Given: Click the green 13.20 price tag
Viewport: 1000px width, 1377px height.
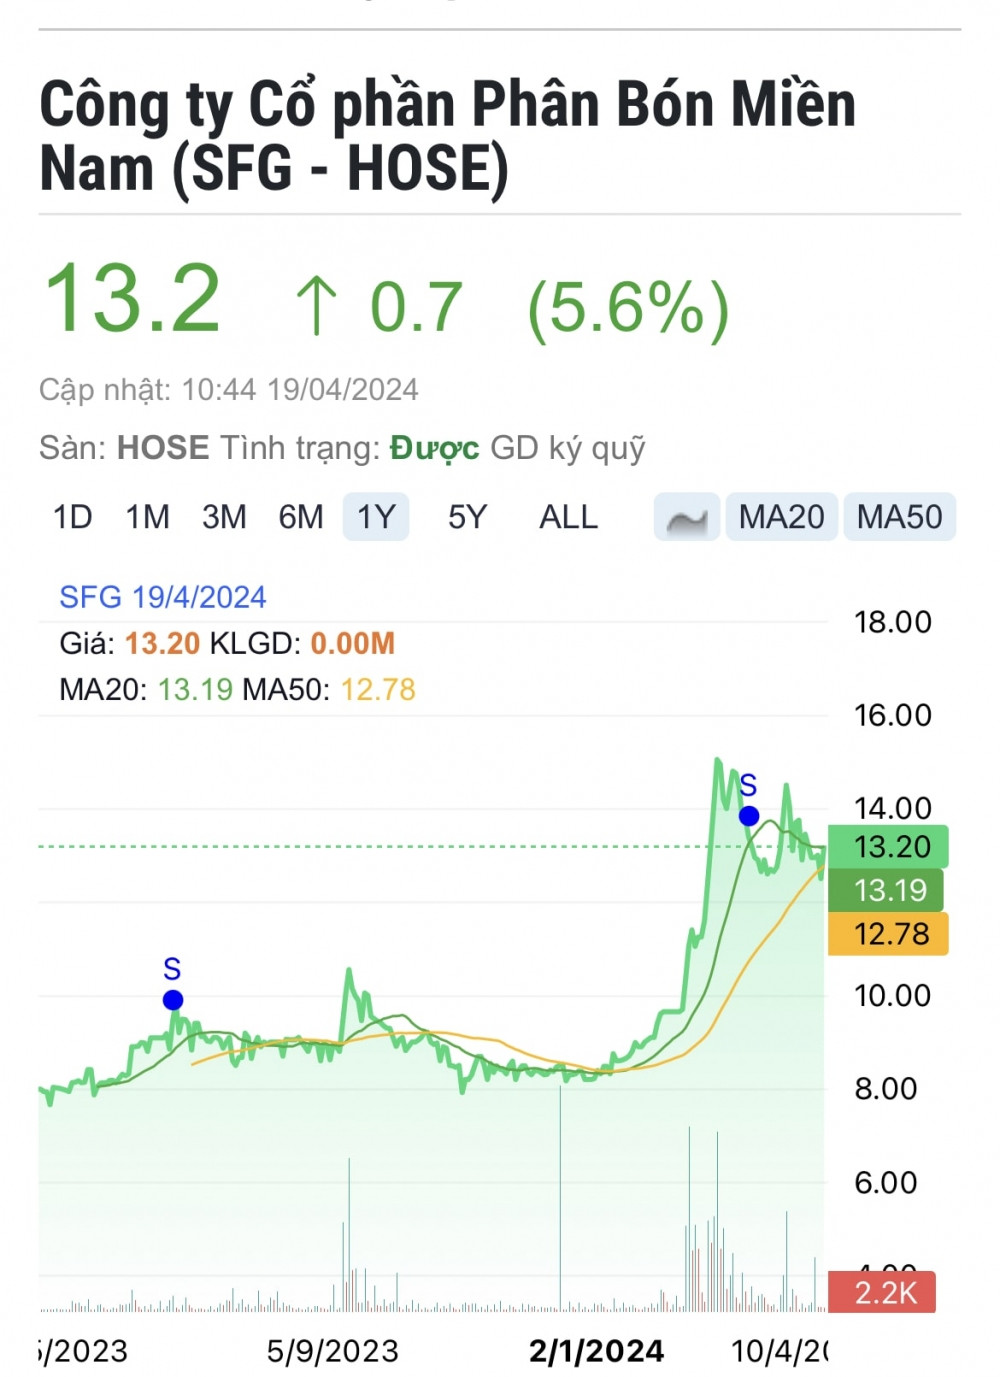Looking at the screenshot, I should (889, 847).
